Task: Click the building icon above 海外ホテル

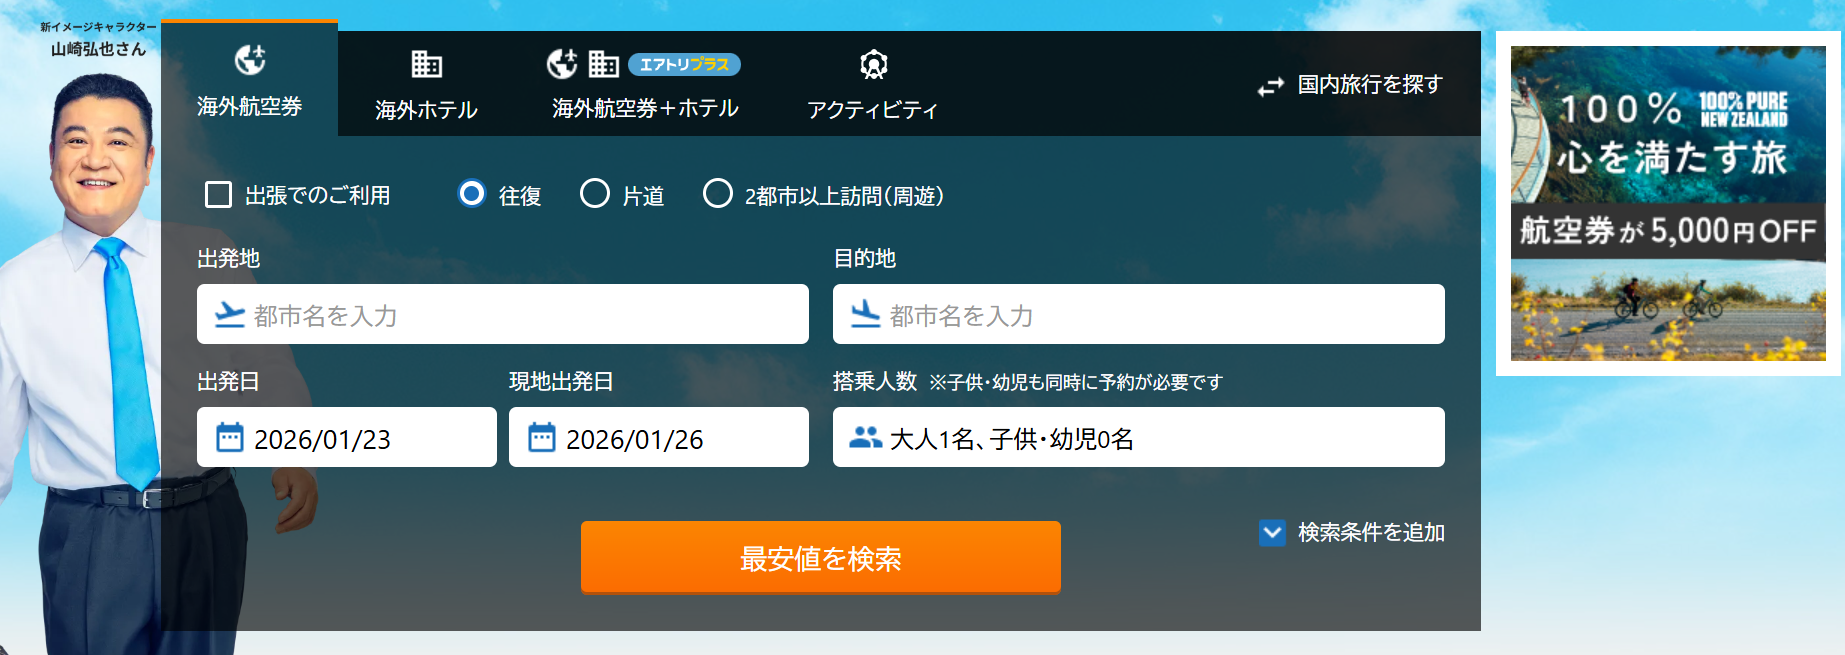Action: click(426, 64)
